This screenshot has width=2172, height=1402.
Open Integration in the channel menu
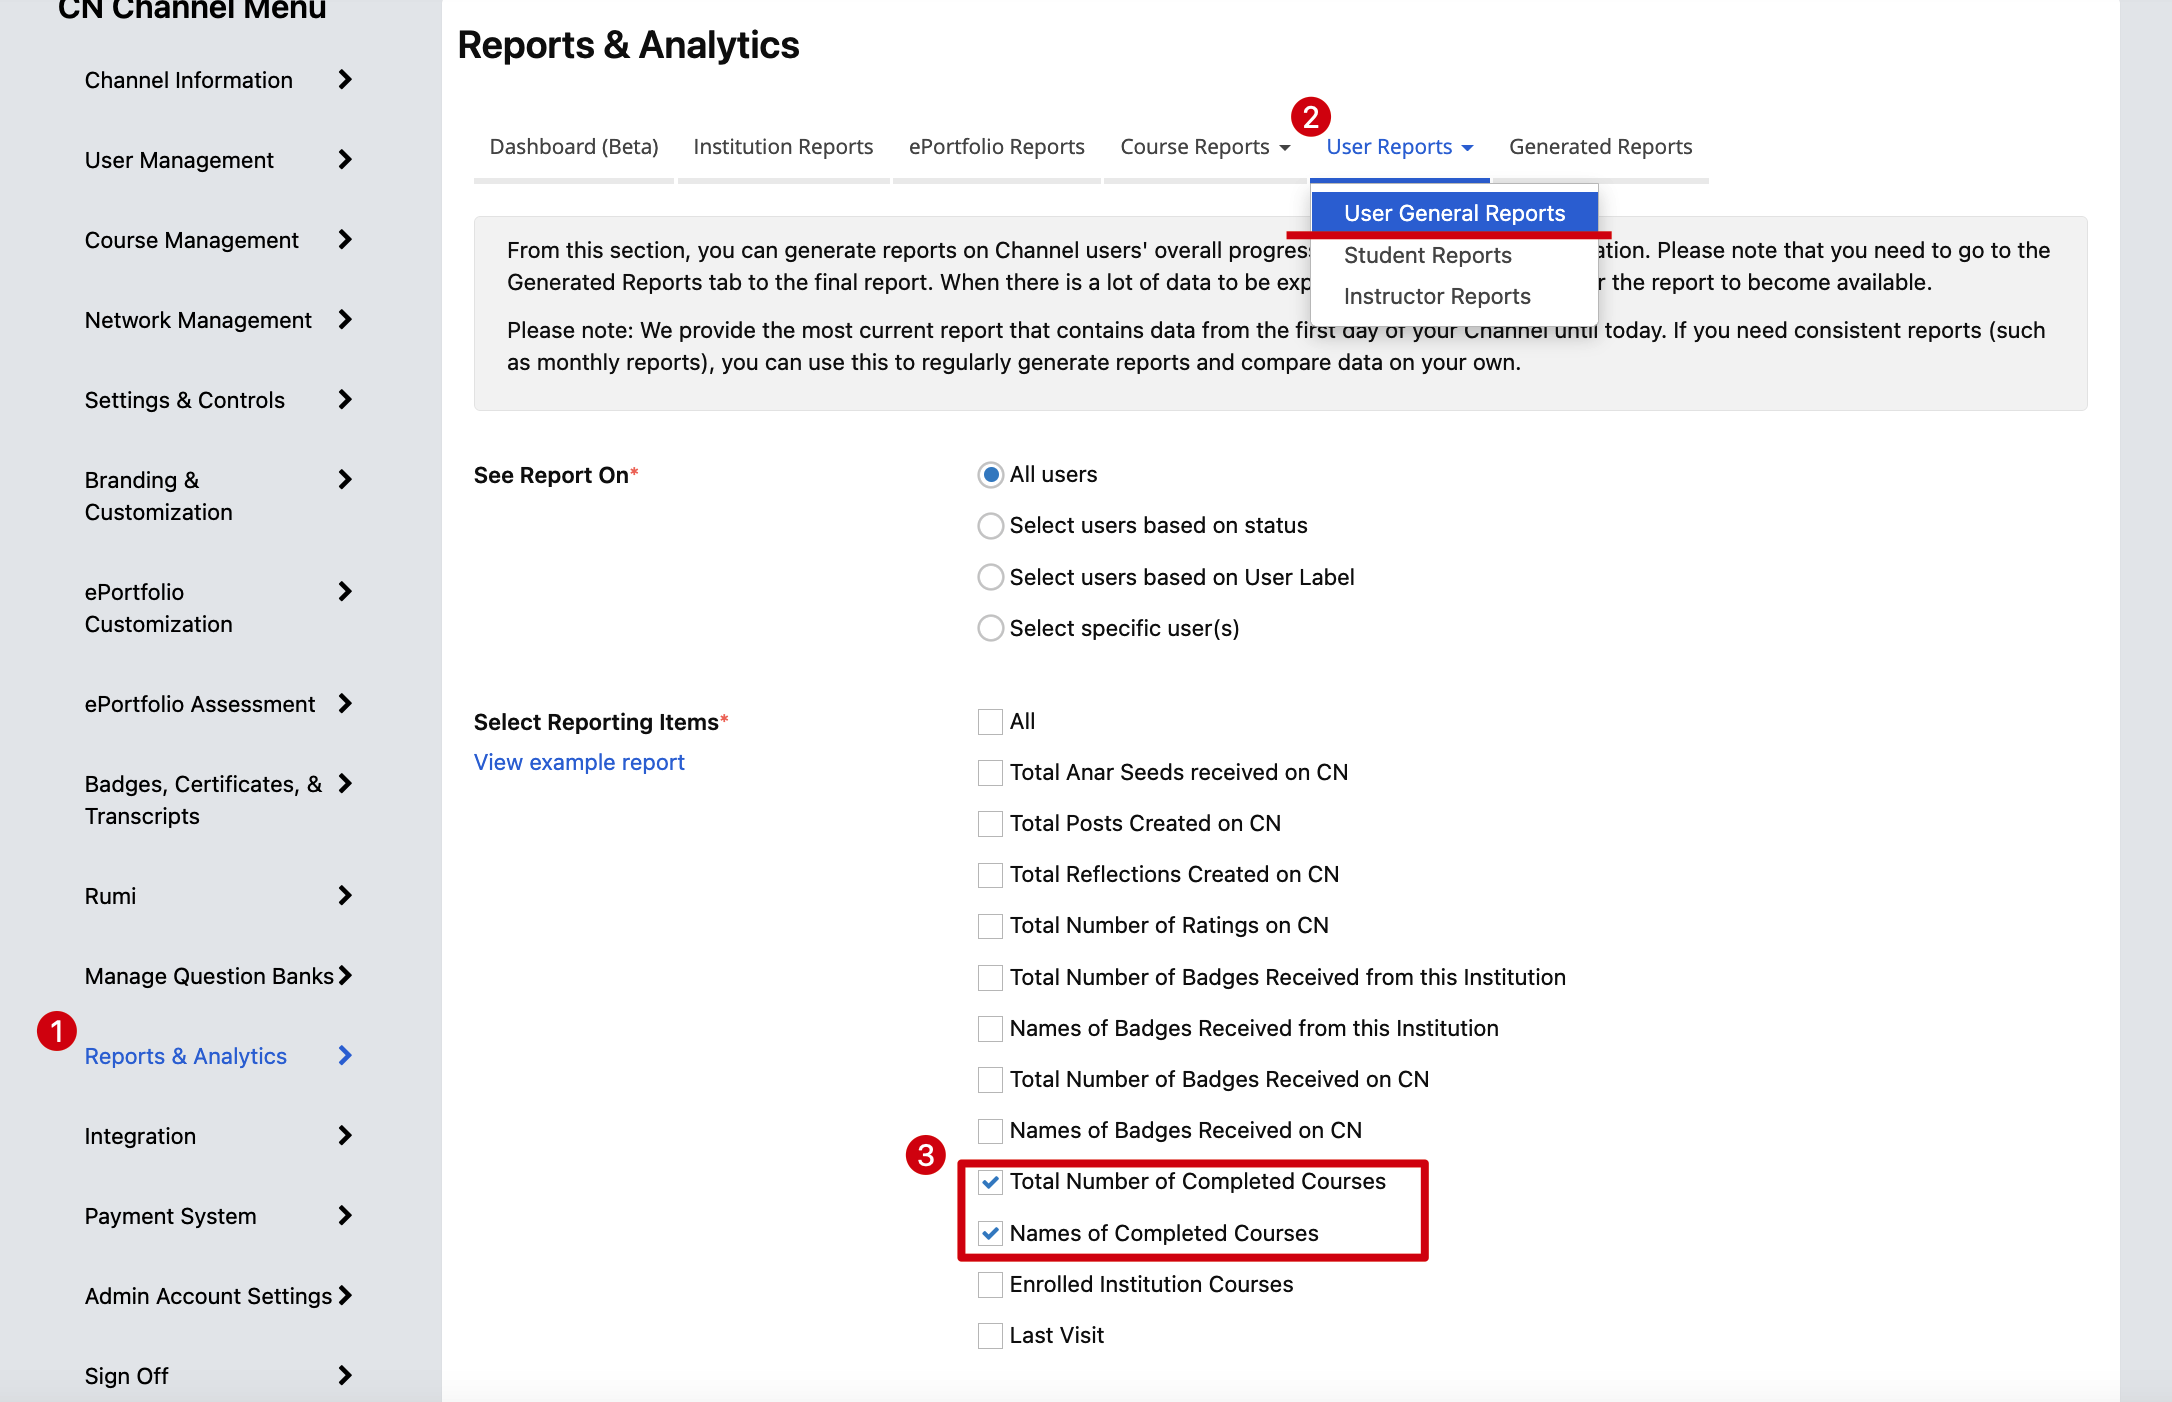(x=140, y=1136)
